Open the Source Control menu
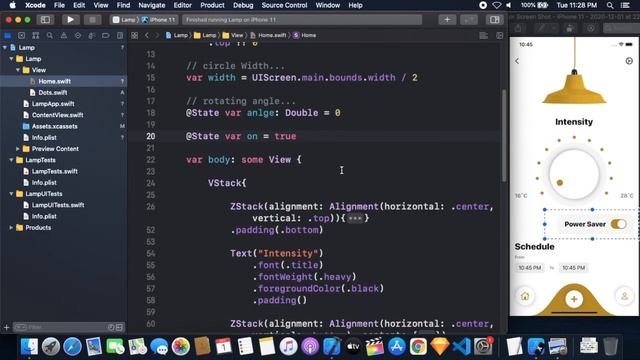The image size is (640, 360). (x=284, y=5)
